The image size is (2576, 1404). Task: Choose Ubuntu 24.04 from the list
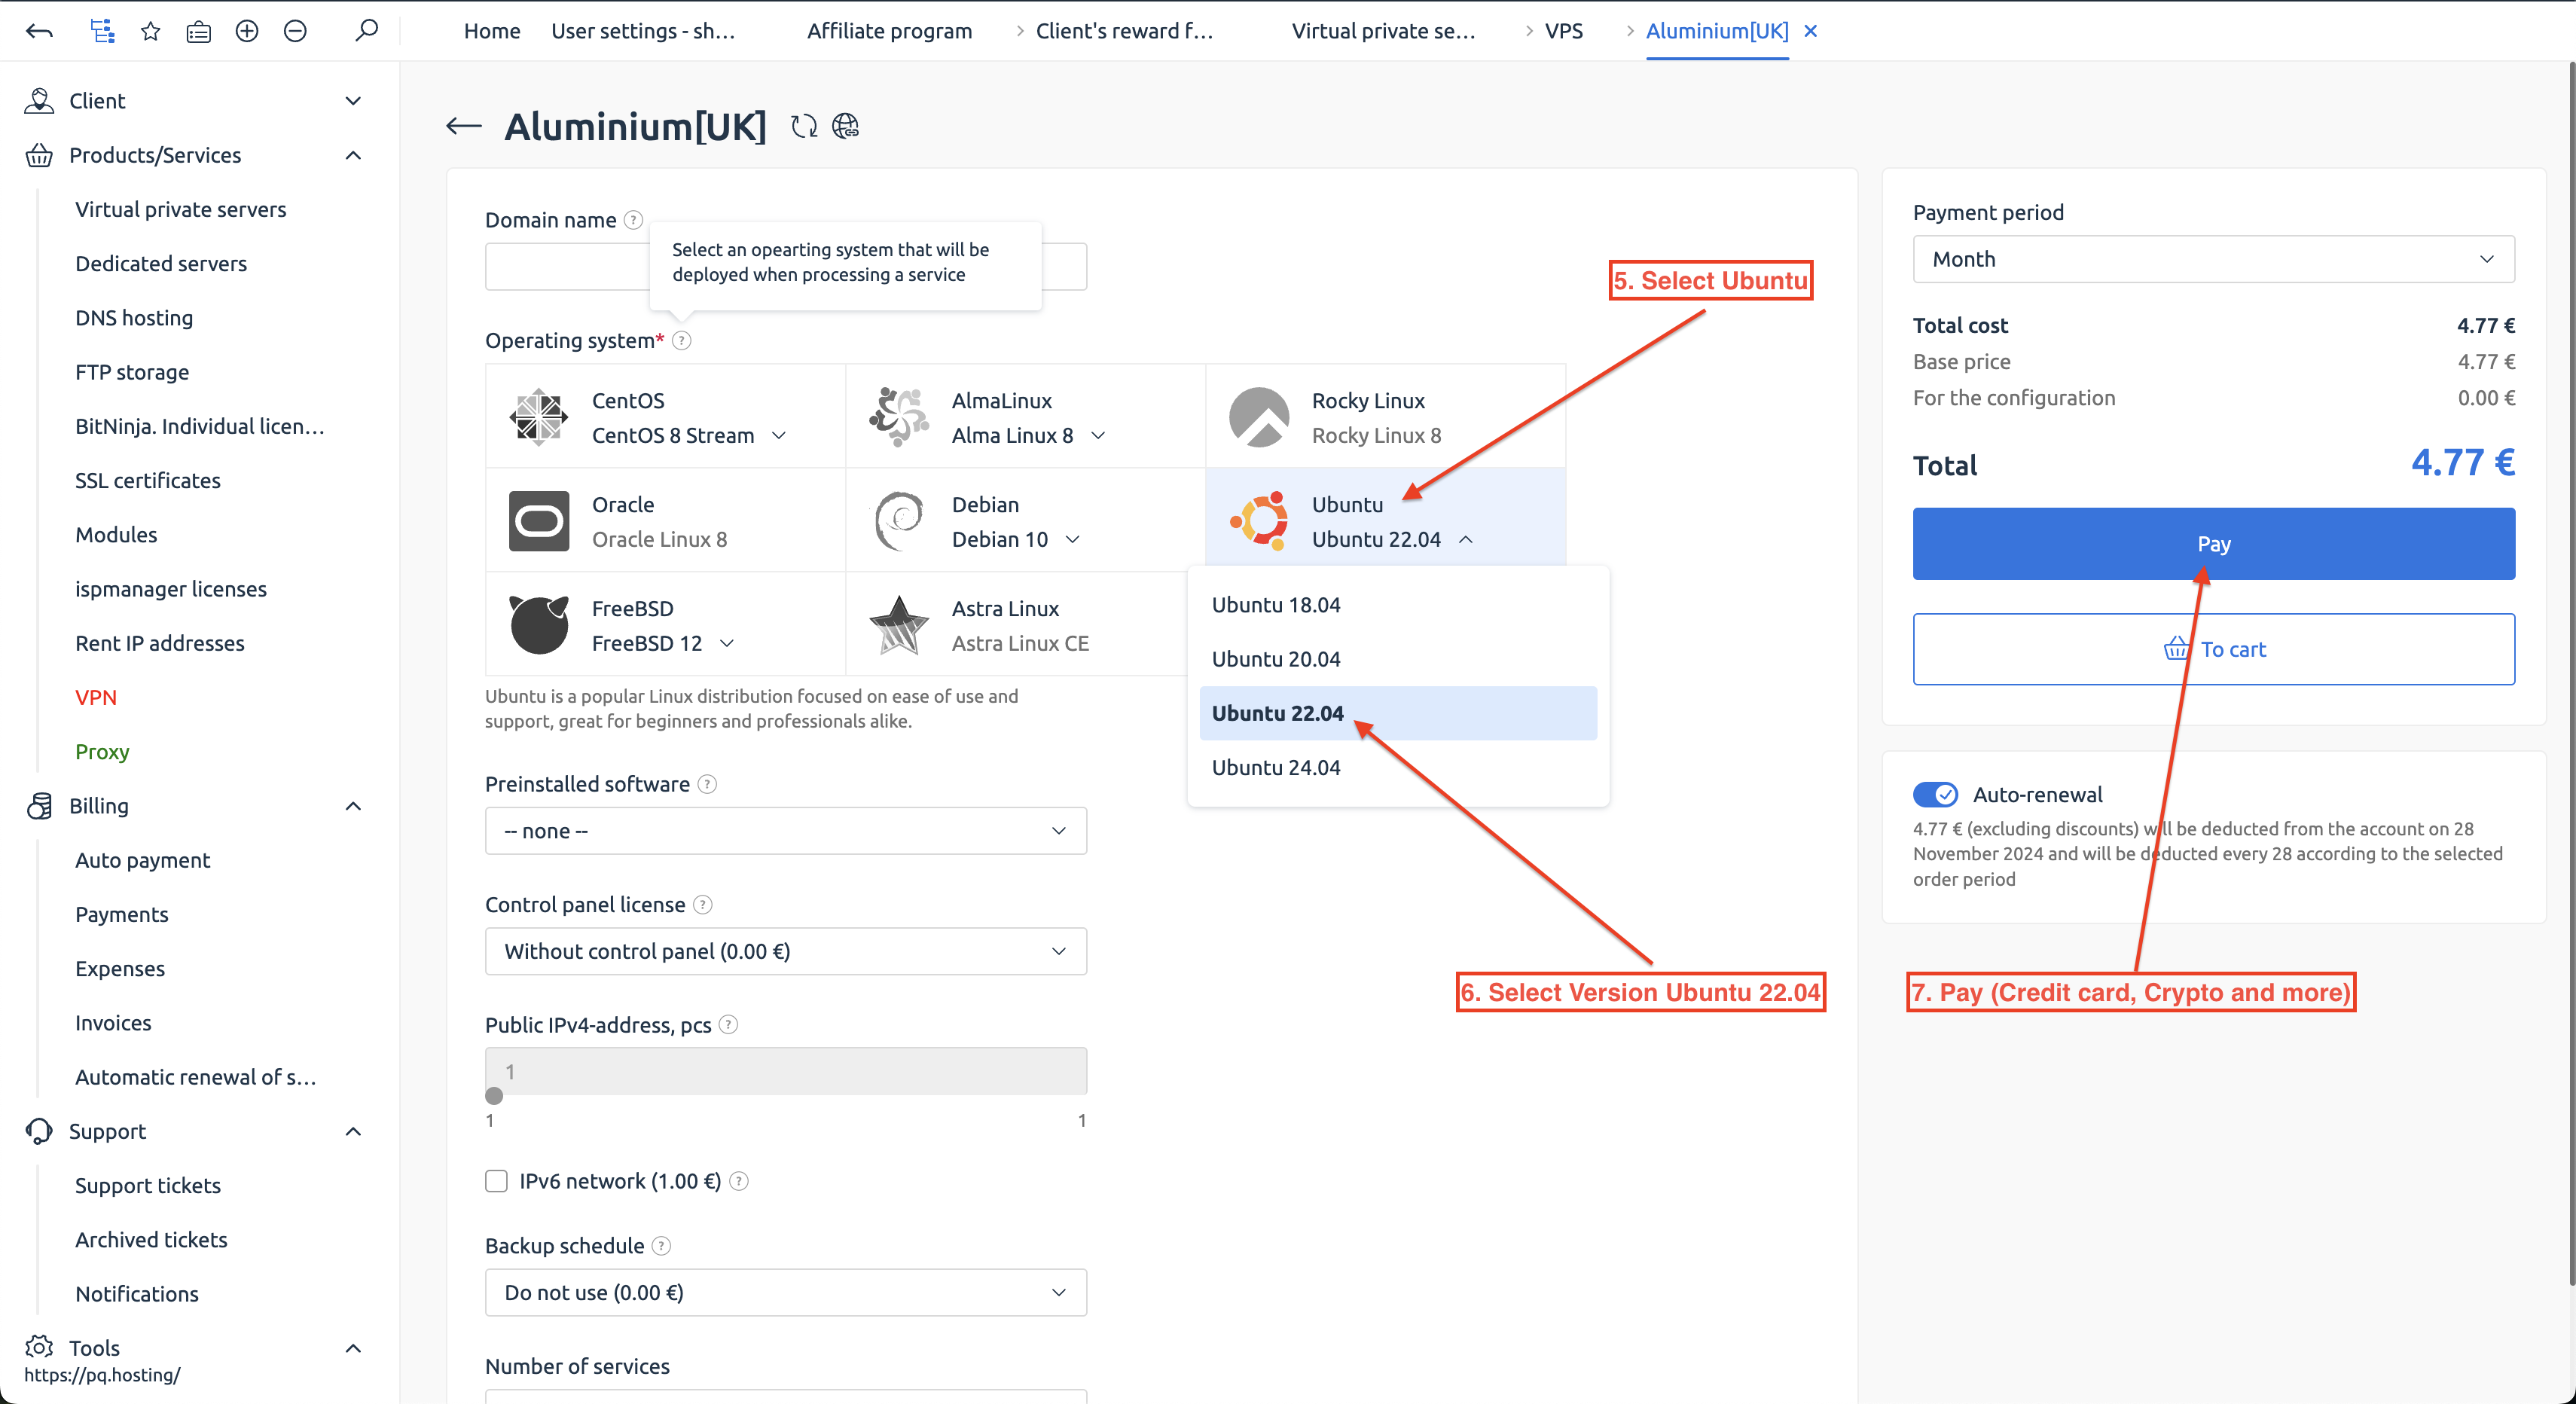(x=1398, y=767)
